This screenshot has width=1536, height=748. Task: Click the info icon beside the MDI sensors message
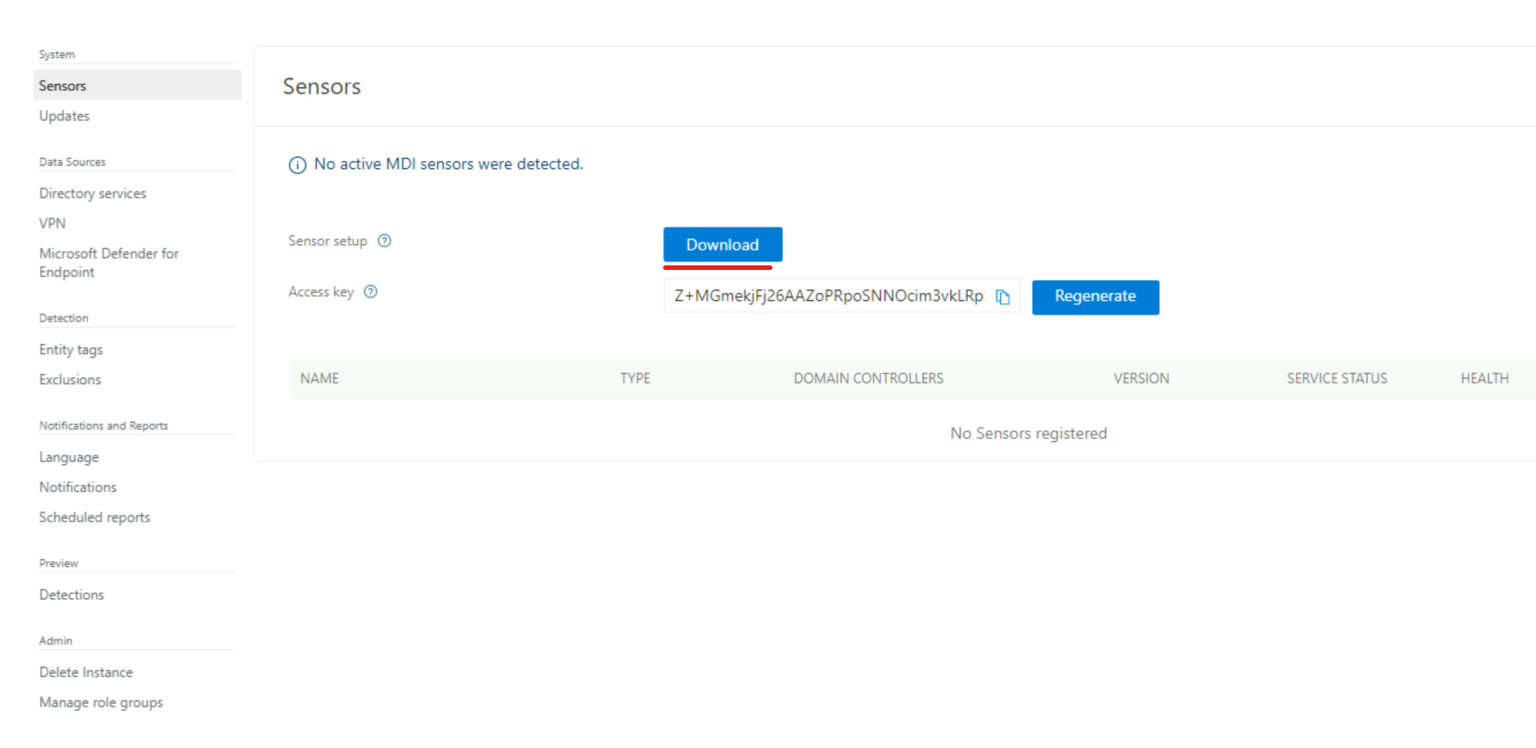(x=297, y=164)
